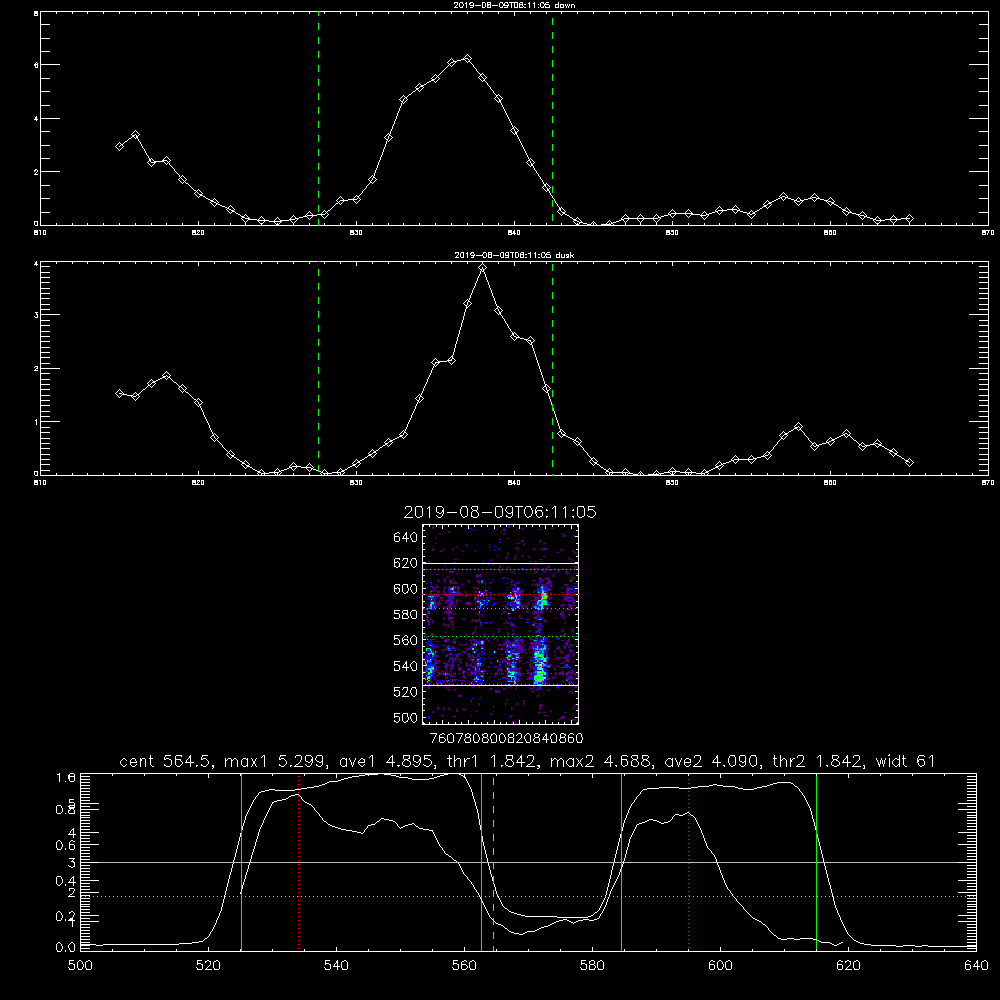Click the '560' label on bottom plot x-axis
1000x1000 pixels.
coord(464,966)
